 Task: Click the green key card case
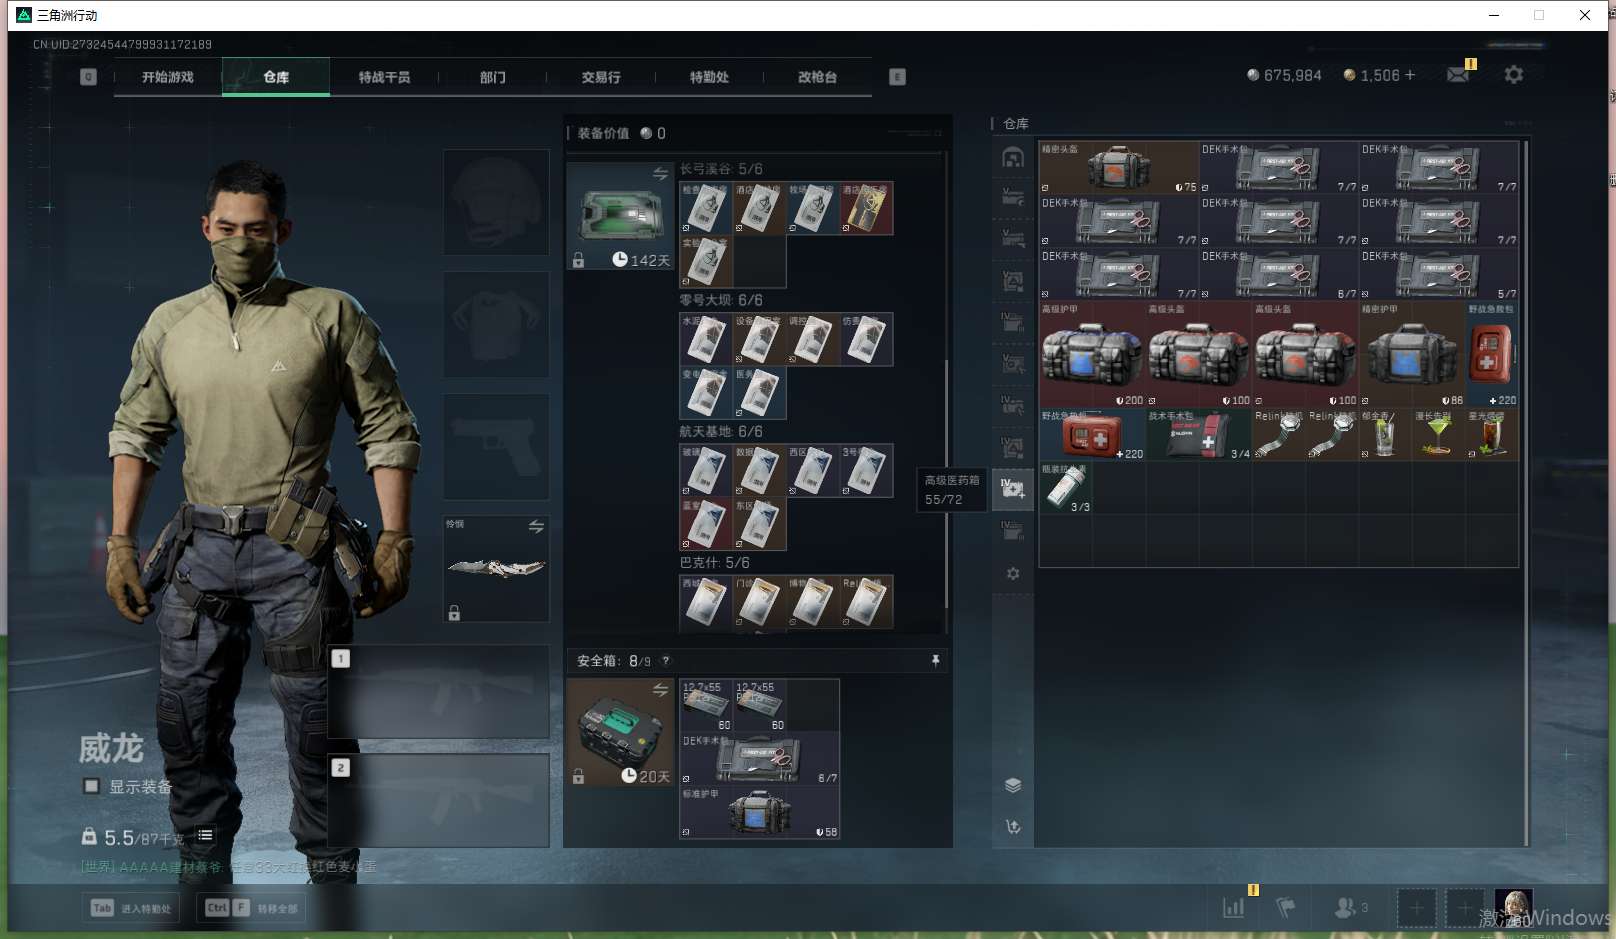point(621,216)
